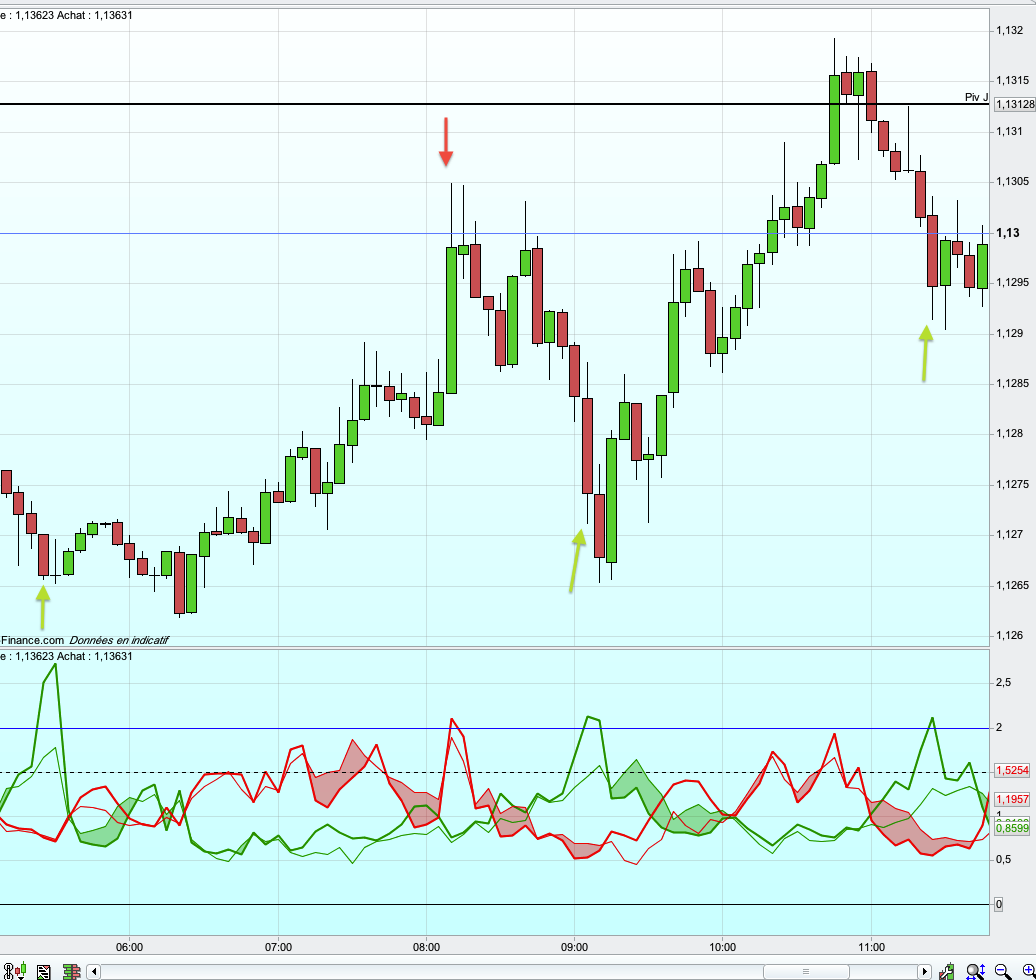This screenshot has height=980, width=1036.
Task: Click the 1,1295 price axis label
Action: (1012, 283)
